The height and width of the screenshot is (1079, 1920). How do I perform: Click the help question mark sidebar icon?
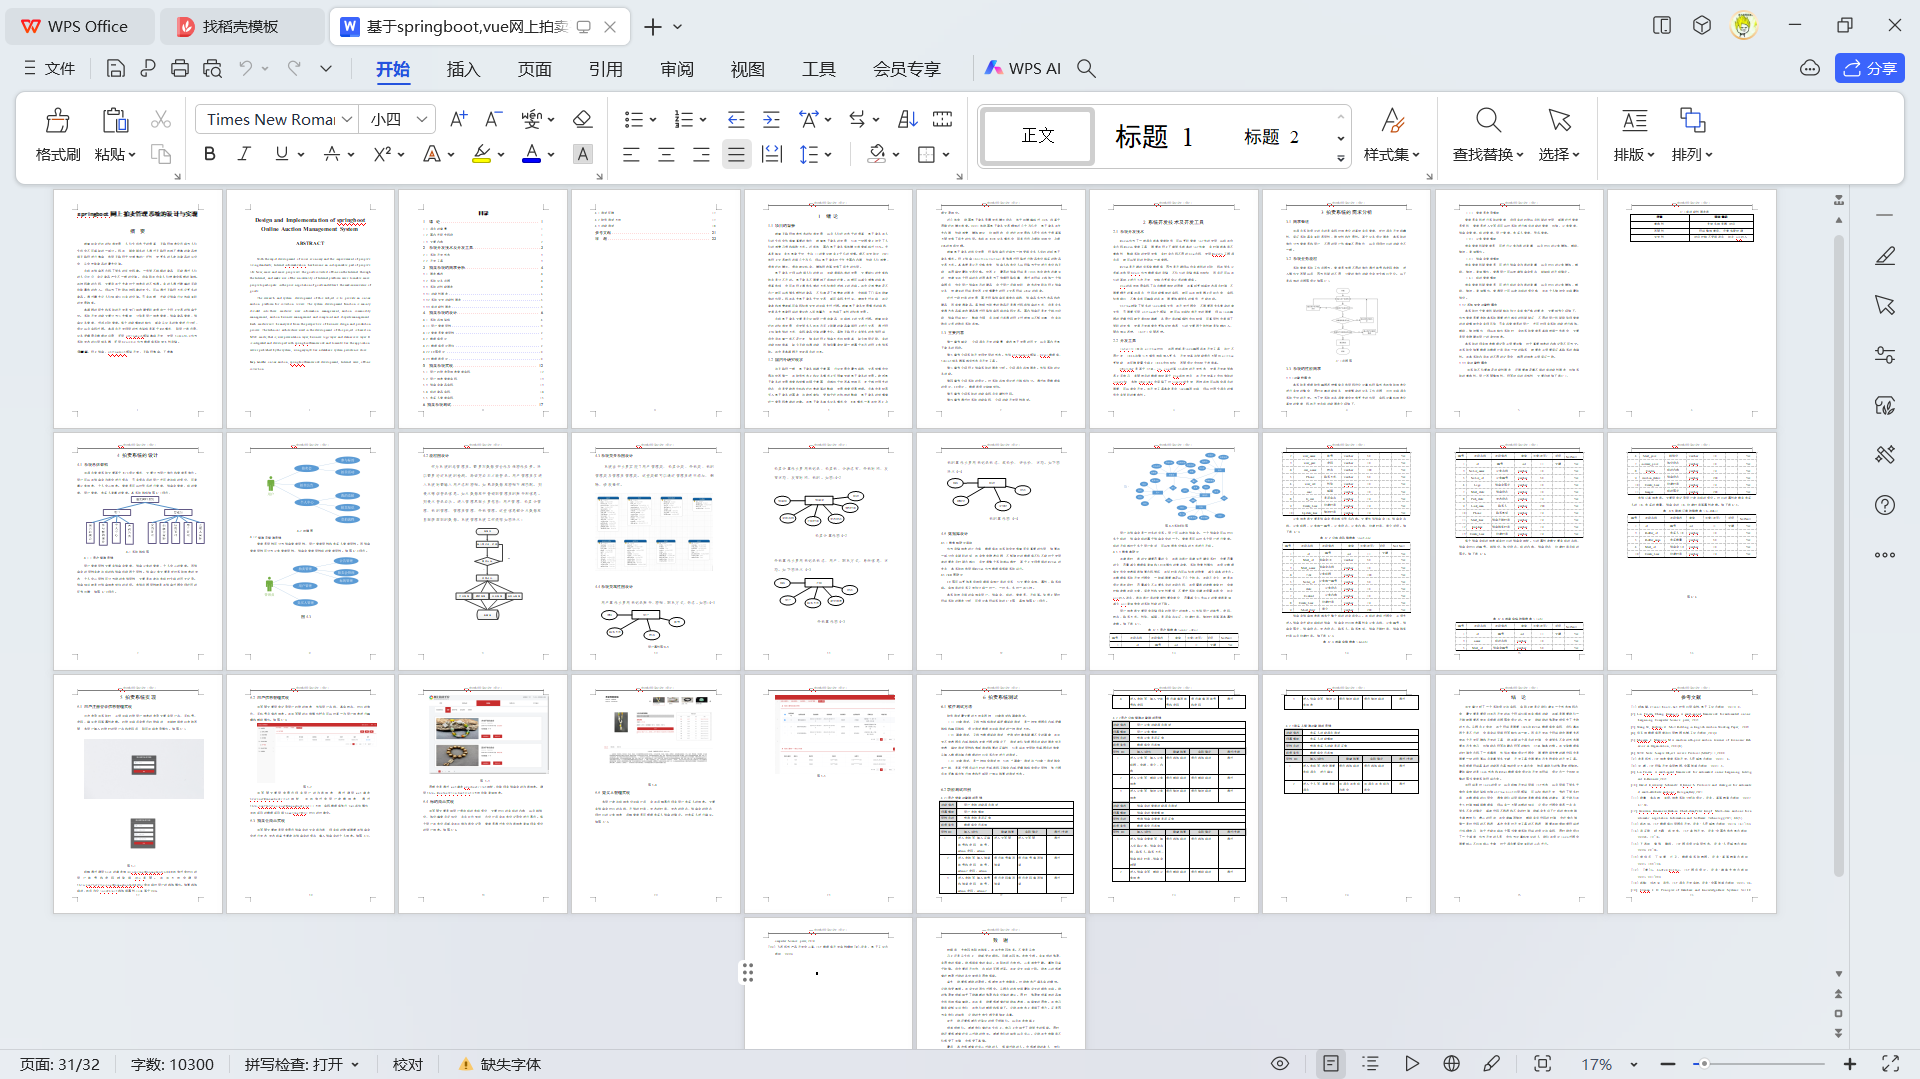(x=1885, y=505)
